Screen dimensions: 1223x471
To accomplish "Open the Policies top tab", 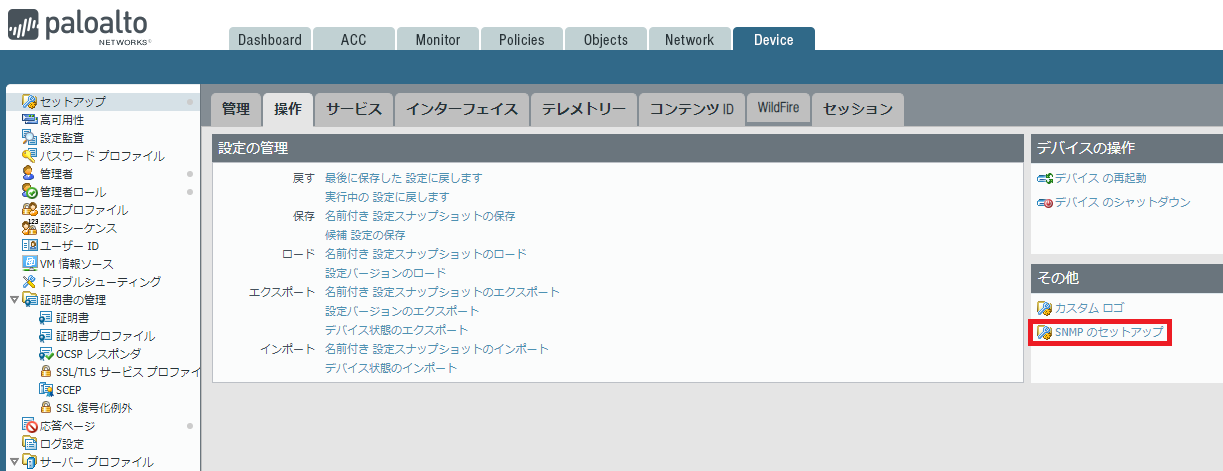I will click(520, 40).
